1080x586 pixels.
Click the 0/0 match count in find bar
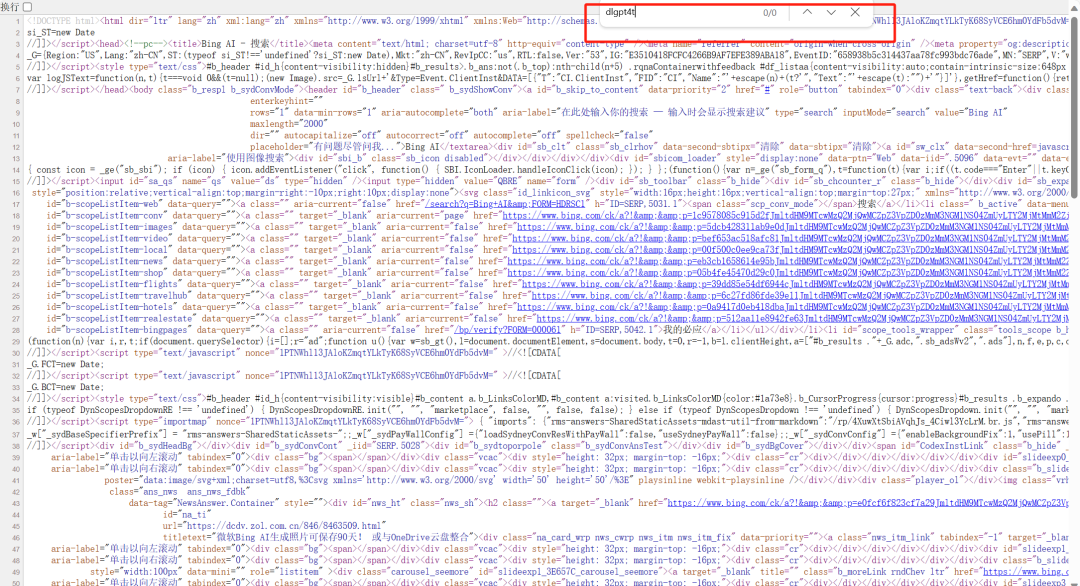pos(769,13)
